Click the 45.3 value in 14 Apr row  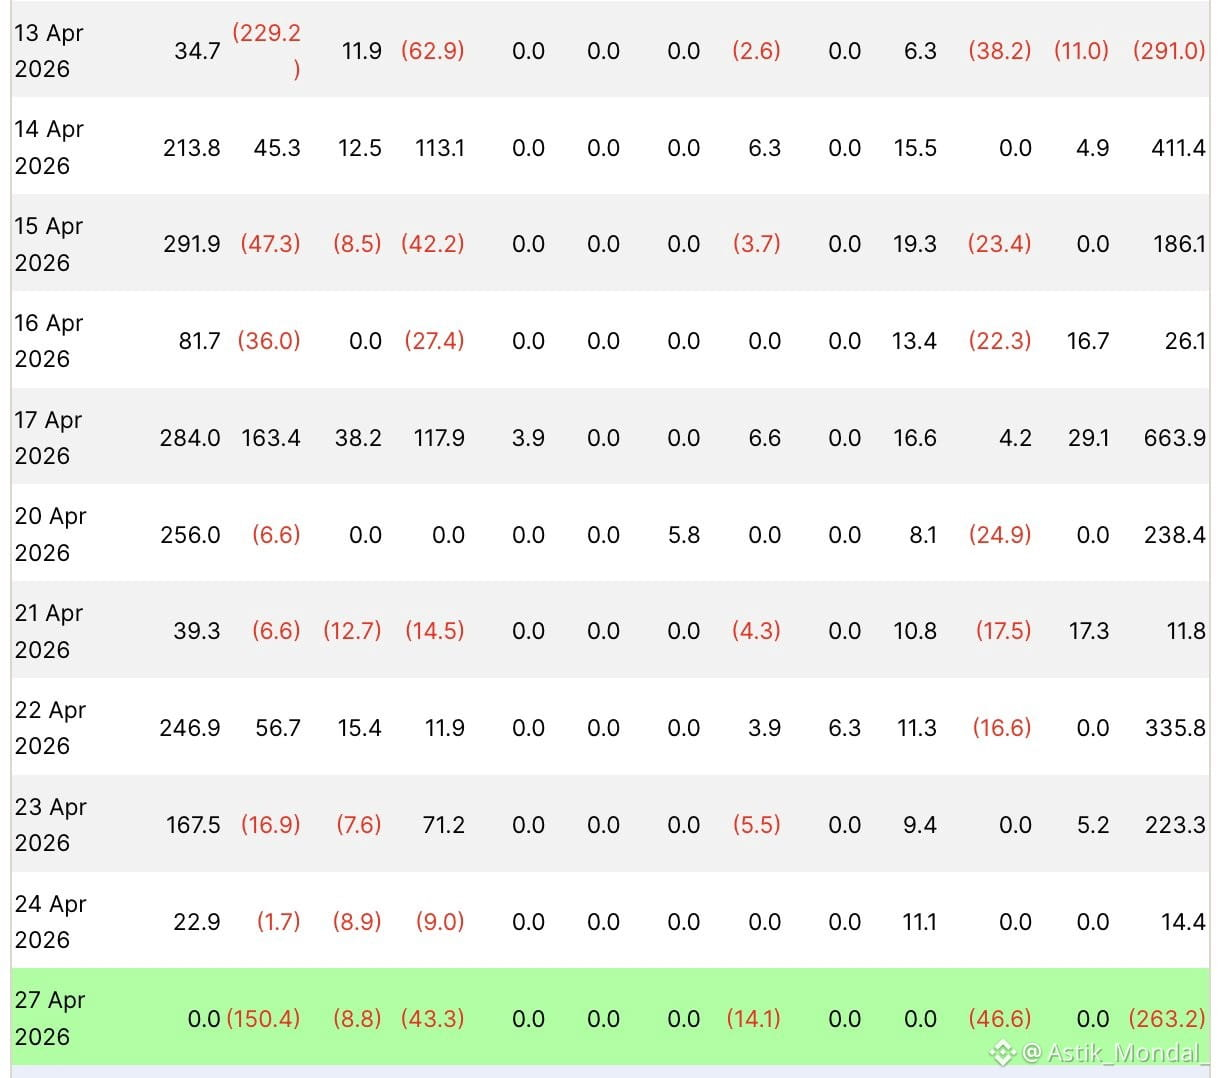277,148
